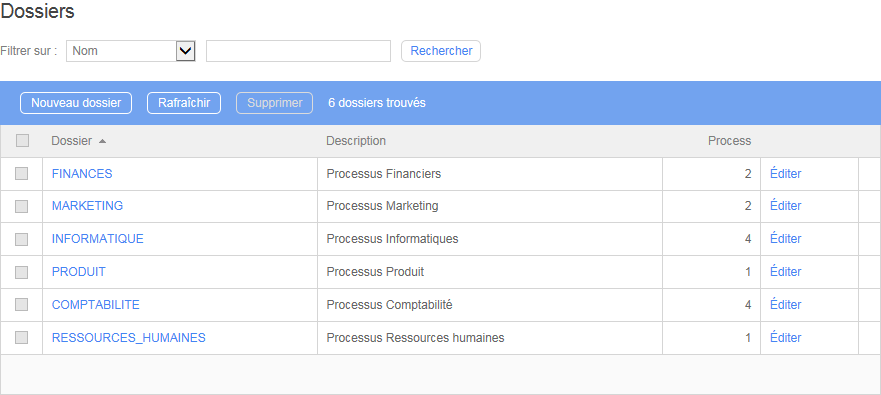
Task: Tick the select-all header checkbox
Action: click(22, 140)
